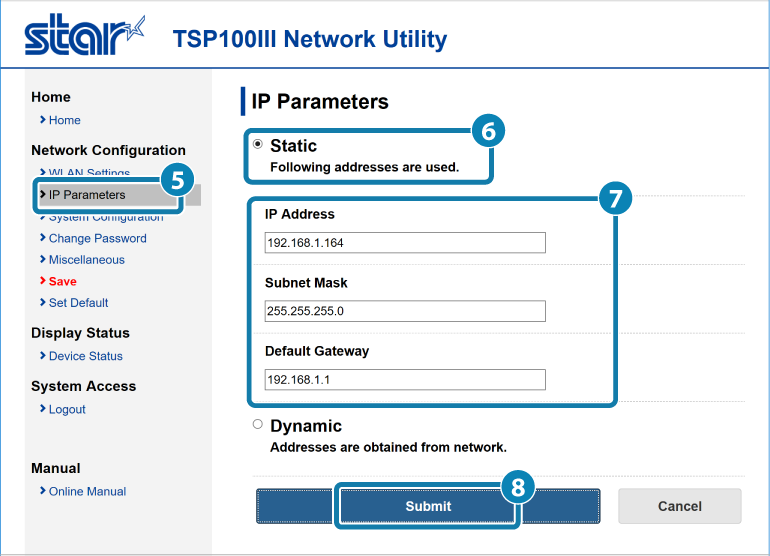Viewport: 770px width, 556px height.
Task: Select the Static radio button
Action: 258,144
